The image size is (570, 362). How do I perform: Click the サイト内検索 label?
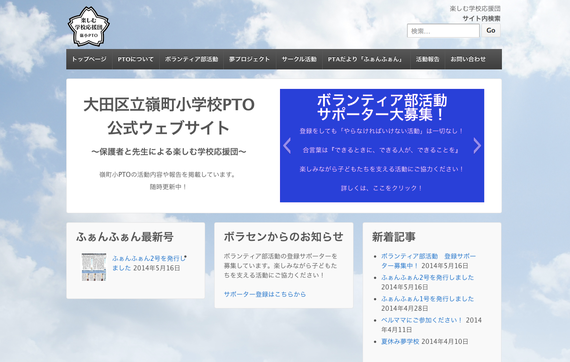tap(481, 19)
